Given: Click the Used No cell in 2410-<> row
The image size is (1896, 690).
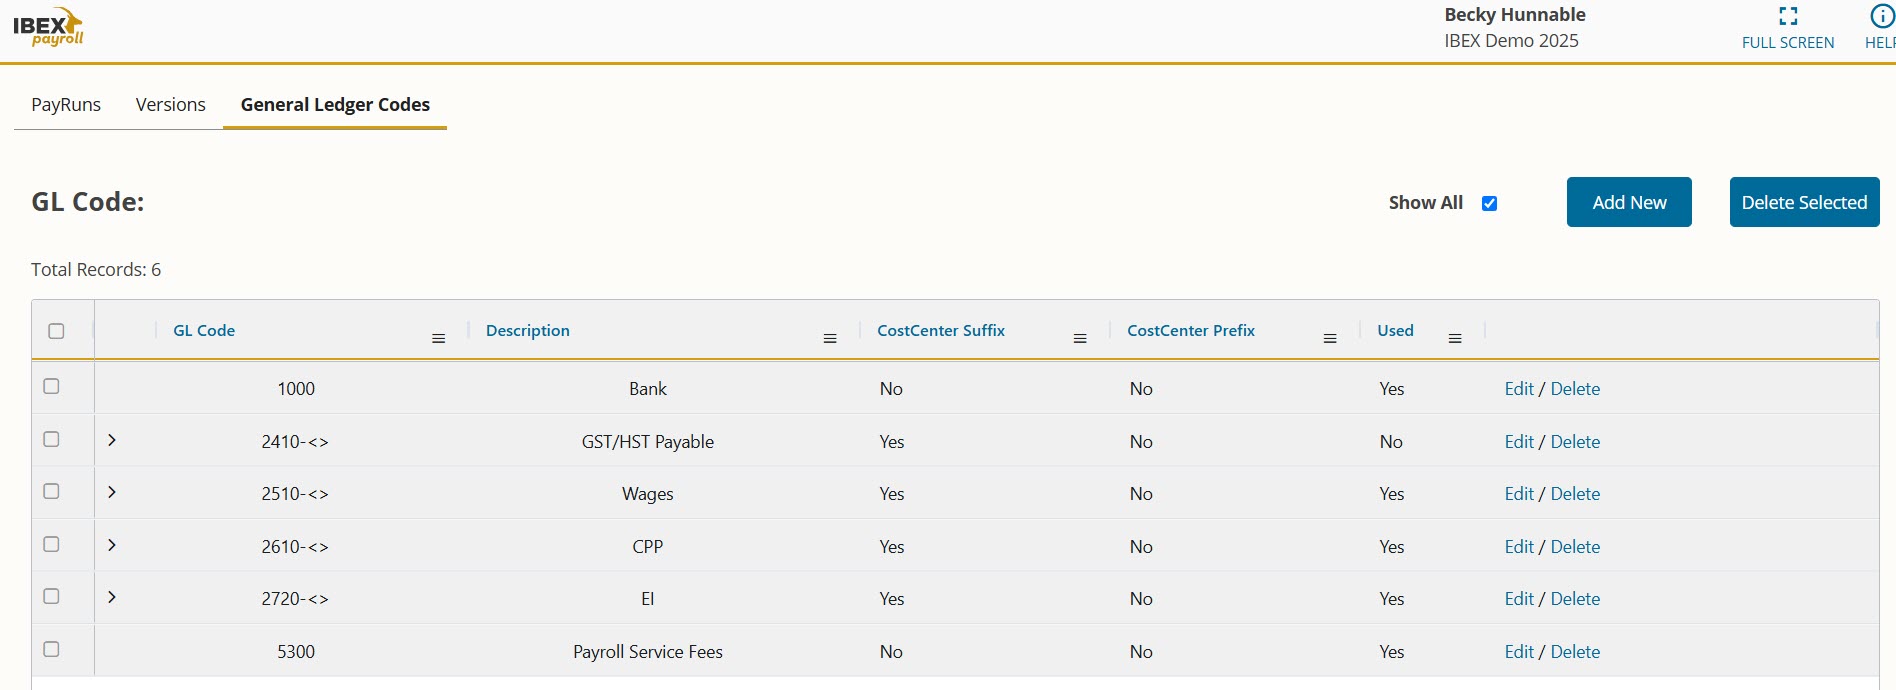Looking at the screenshot, I should [1391, 442].
